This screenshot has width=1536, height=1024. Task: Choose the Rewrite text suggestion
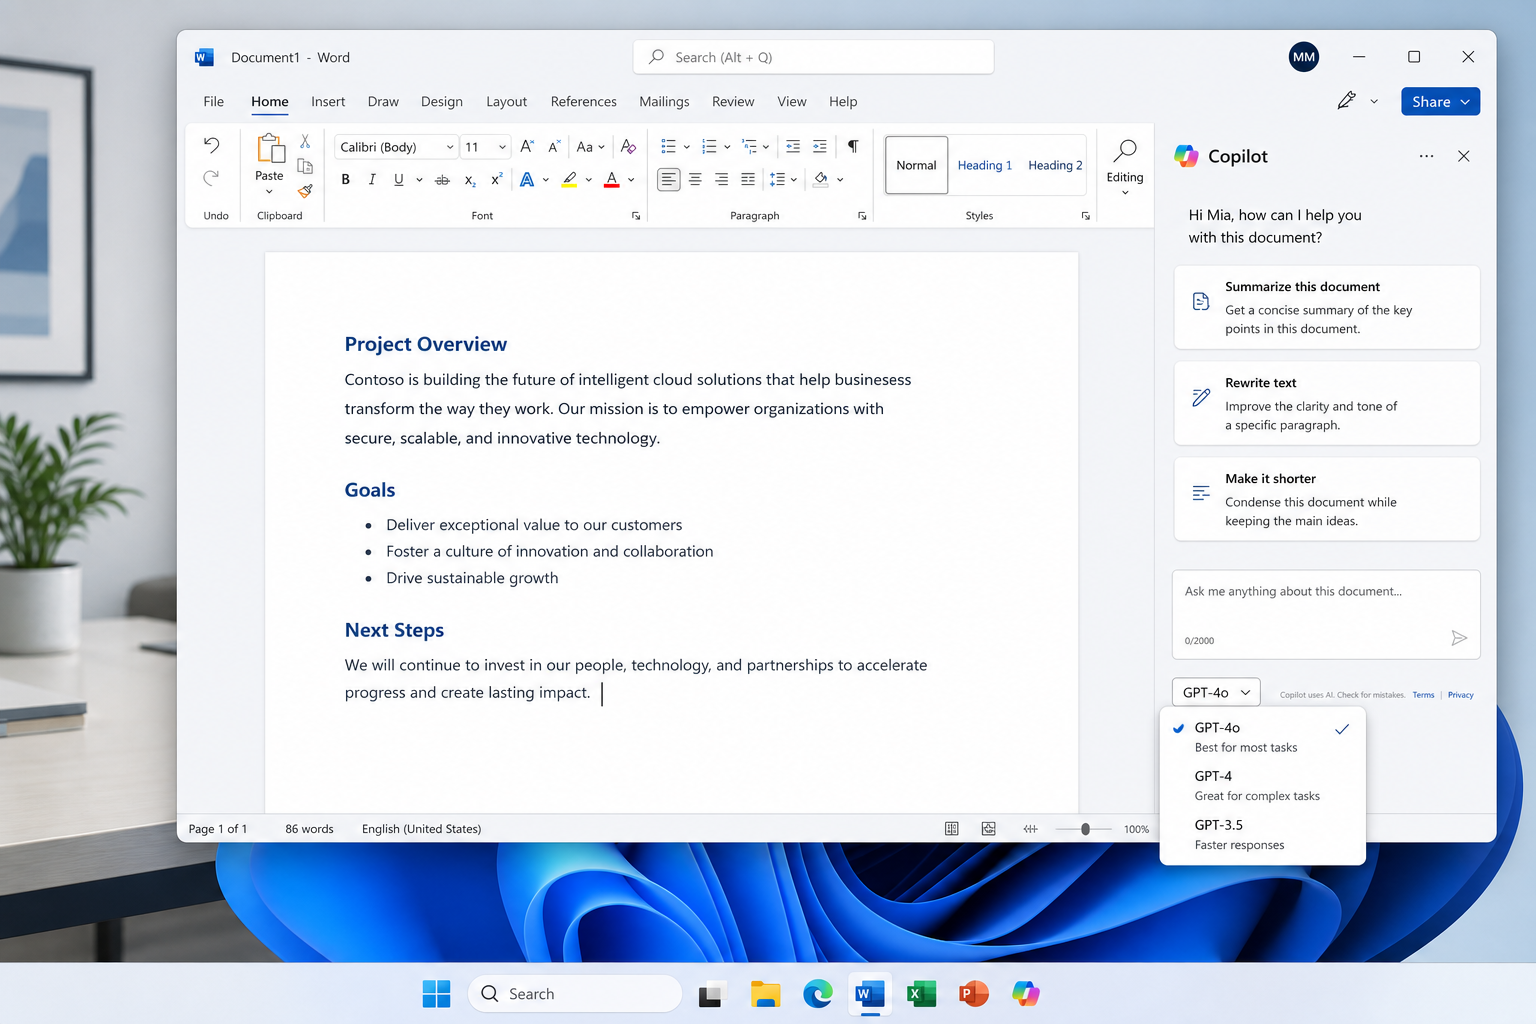pyautogui.click(x=1327, y=403)
